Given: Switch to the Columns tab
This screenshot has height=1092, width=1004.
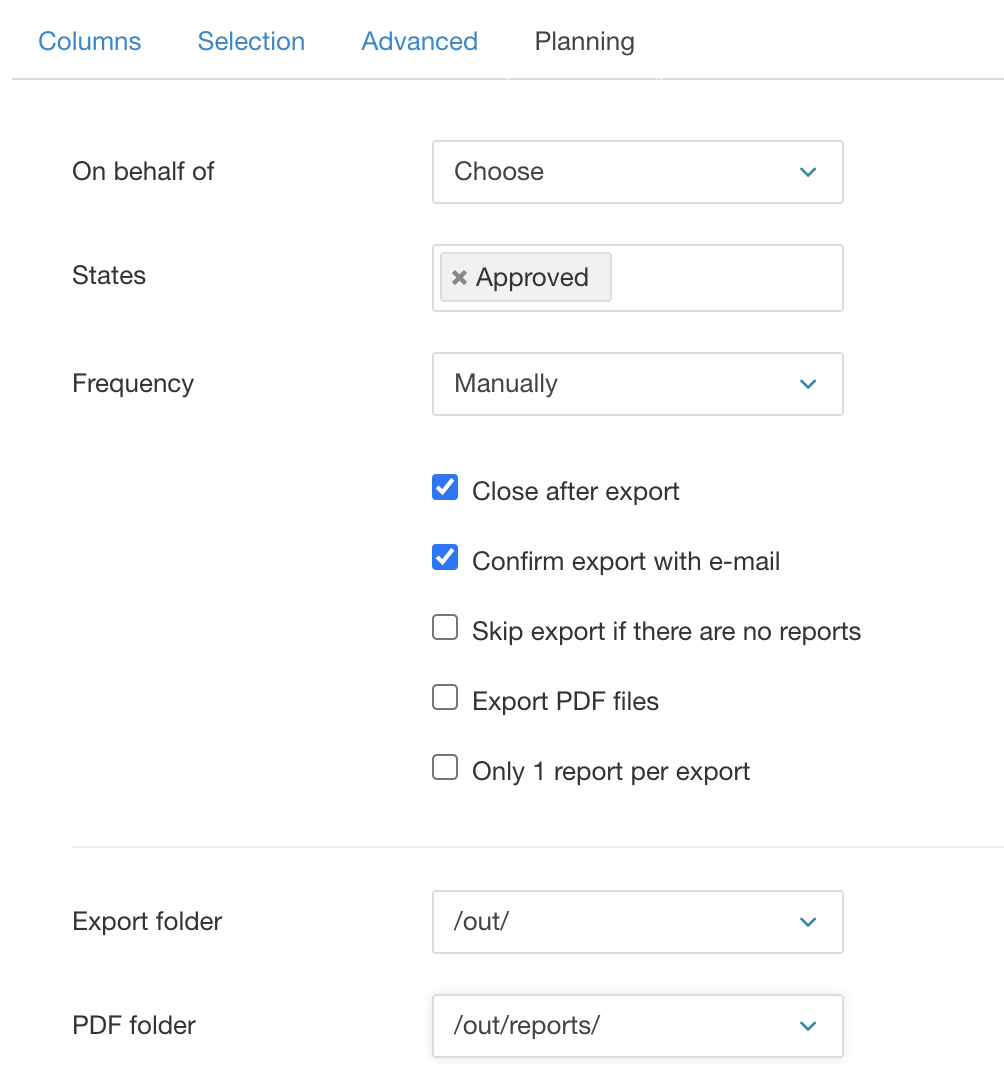Looking at the screenshot, I should 90,42.
